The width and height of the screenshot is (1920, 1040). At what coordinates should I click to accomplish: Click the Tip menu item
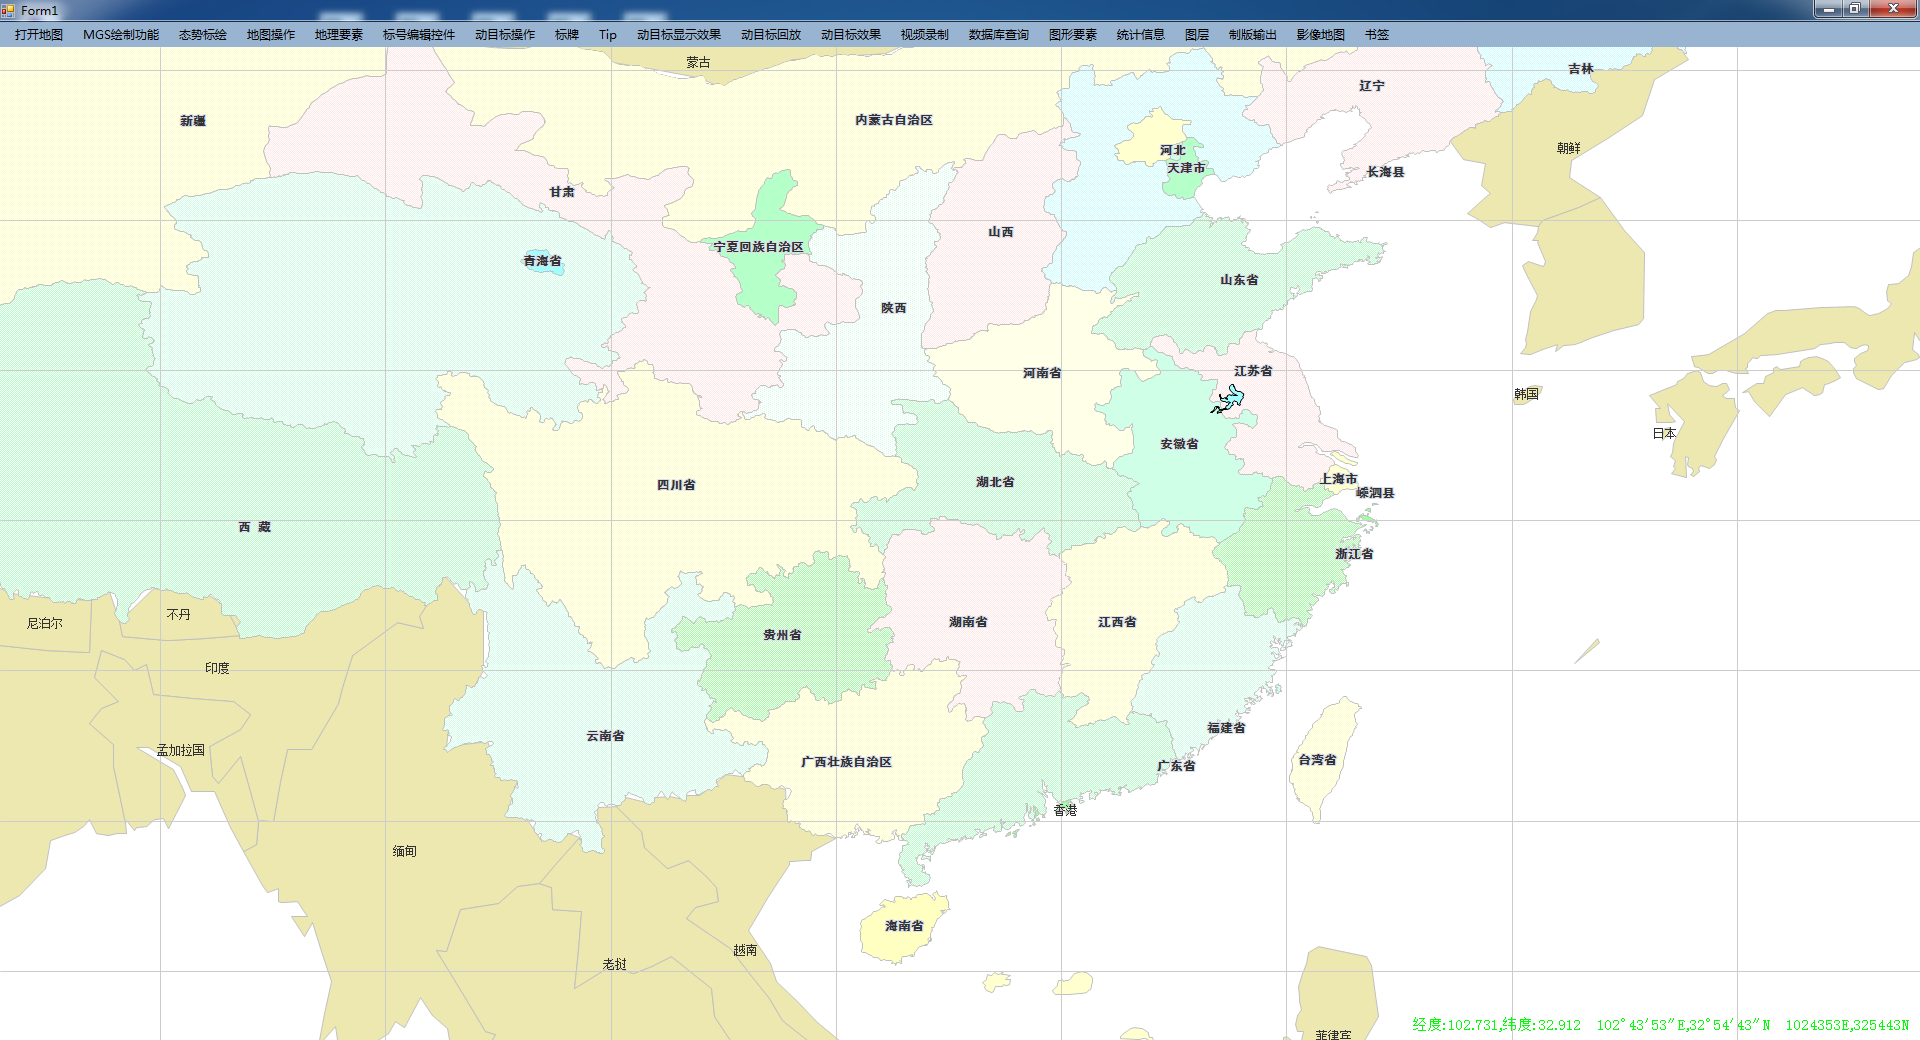click(608, 35)
